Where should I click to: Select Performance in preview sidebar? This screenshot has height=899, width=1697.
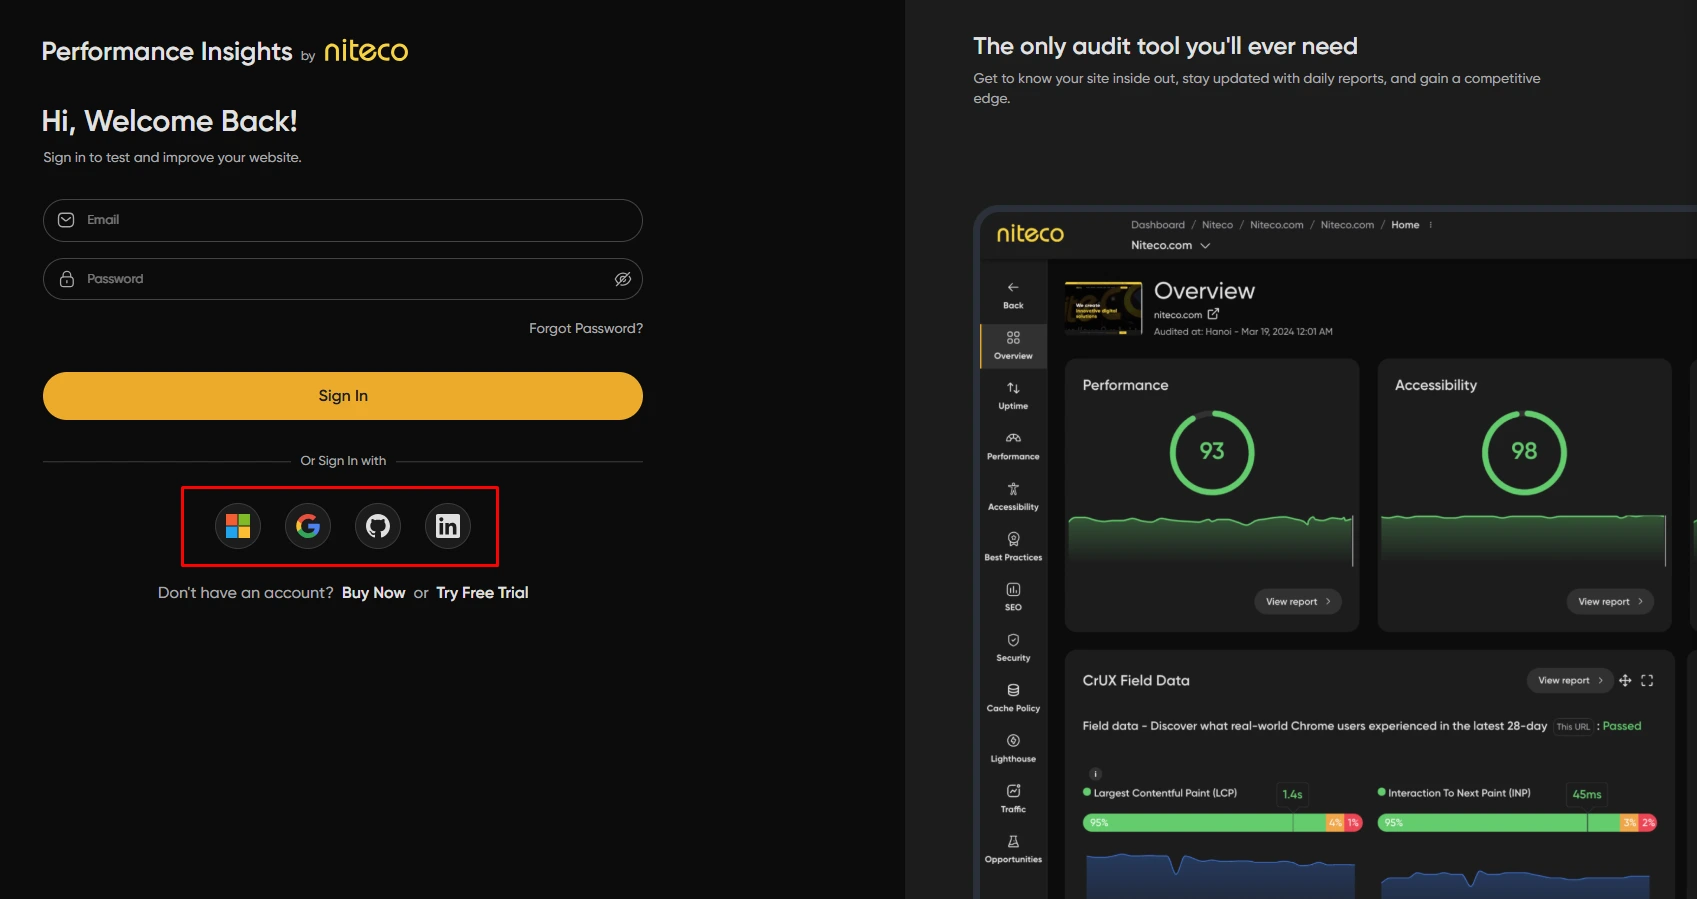(1013, 446)
